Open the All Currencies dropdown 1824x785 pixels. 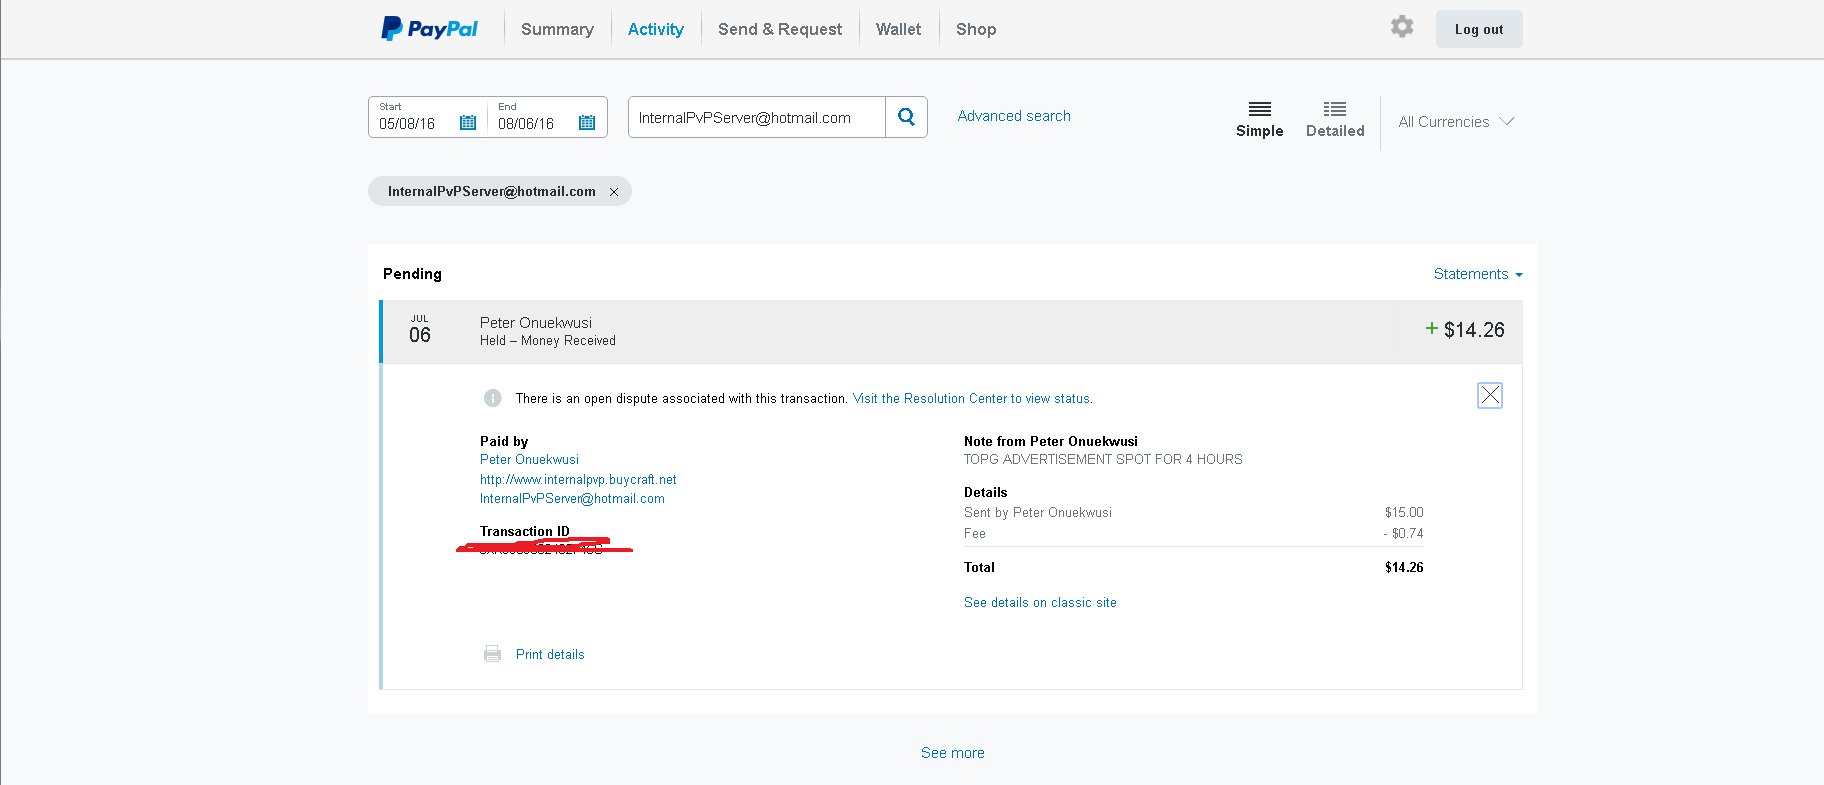(1456, 122)
